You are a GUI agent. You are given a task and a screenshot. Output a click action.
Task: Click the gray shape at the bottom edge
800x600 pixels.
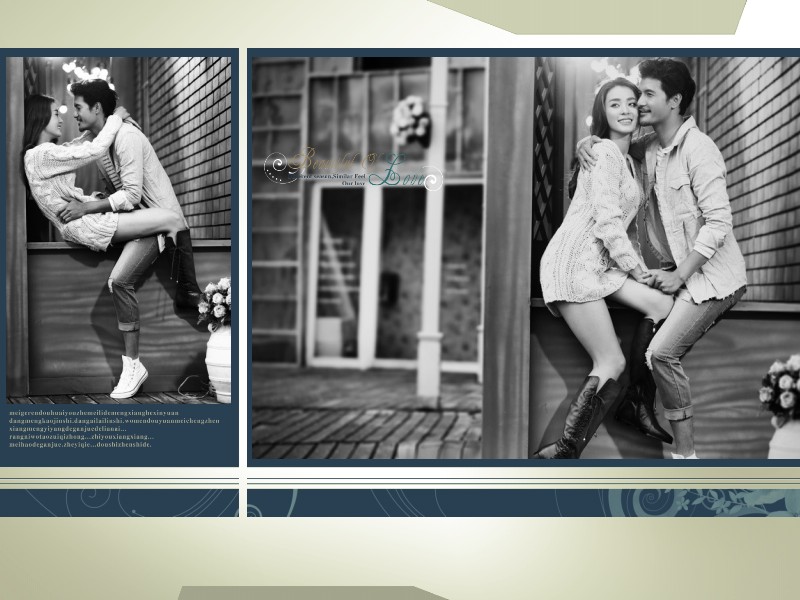(310, 593)
